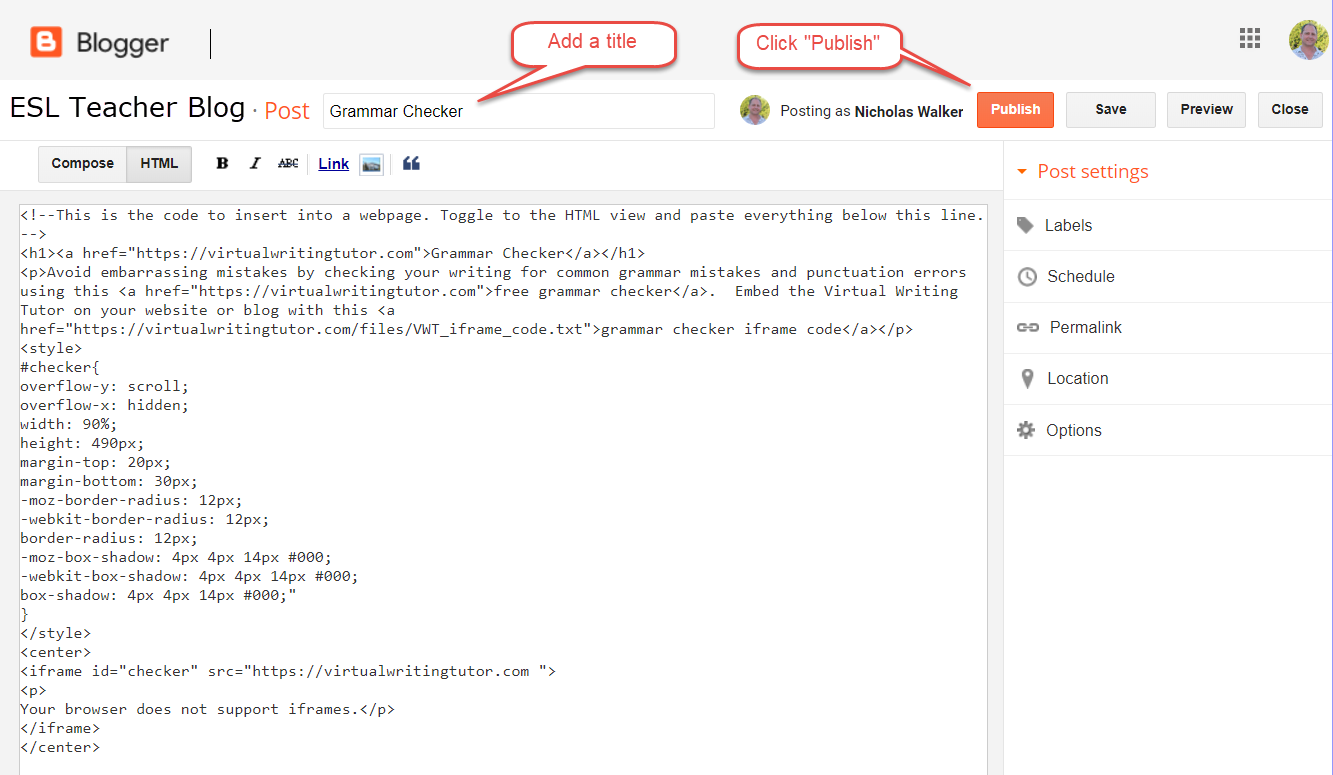Click the line 'width: 90%;'

68,424
